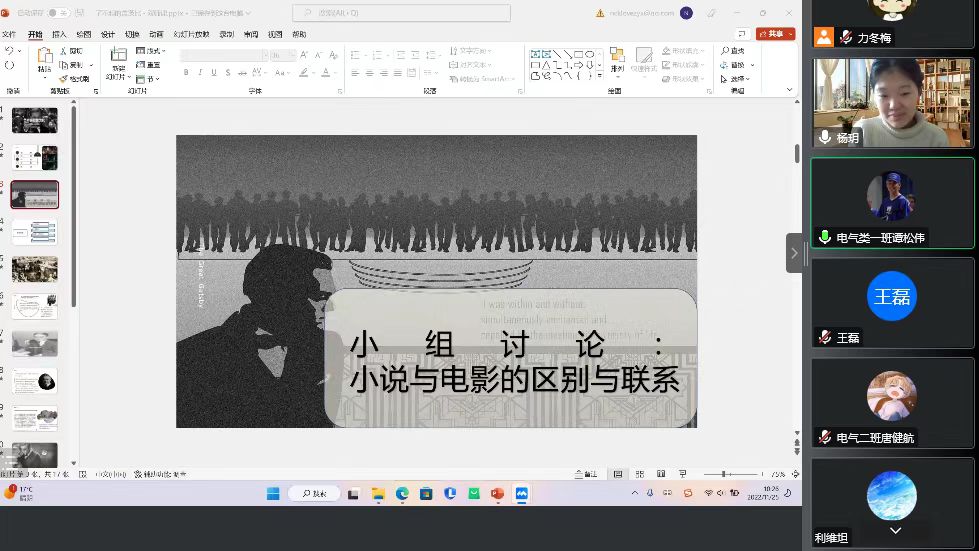Select the Right Arrow shape in gallery
Screen dimensions: 979x551
578,65
